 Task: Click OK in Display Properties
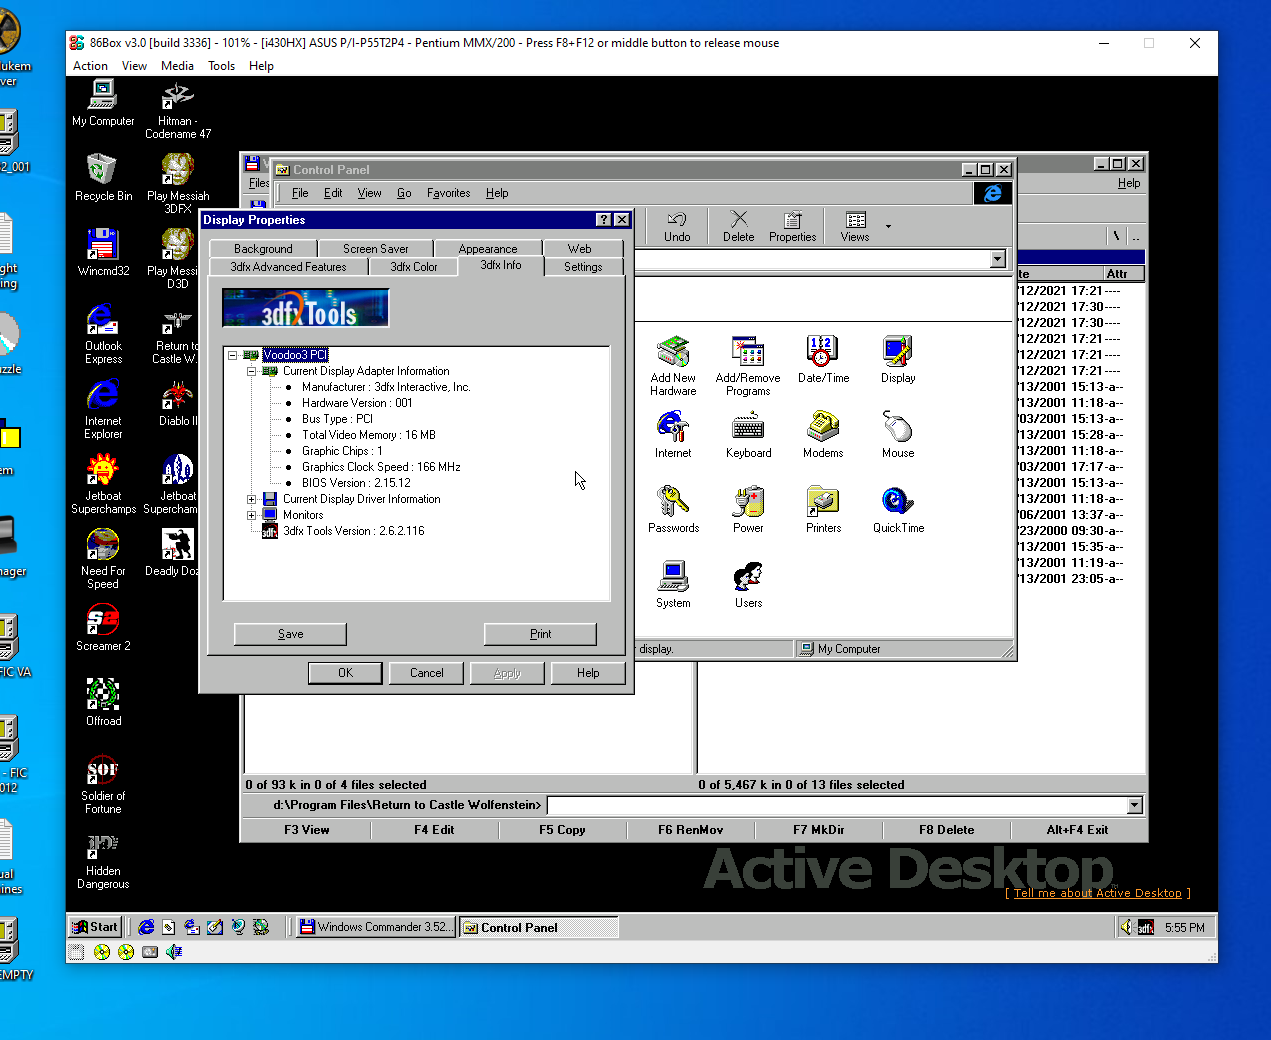[345, 673]
